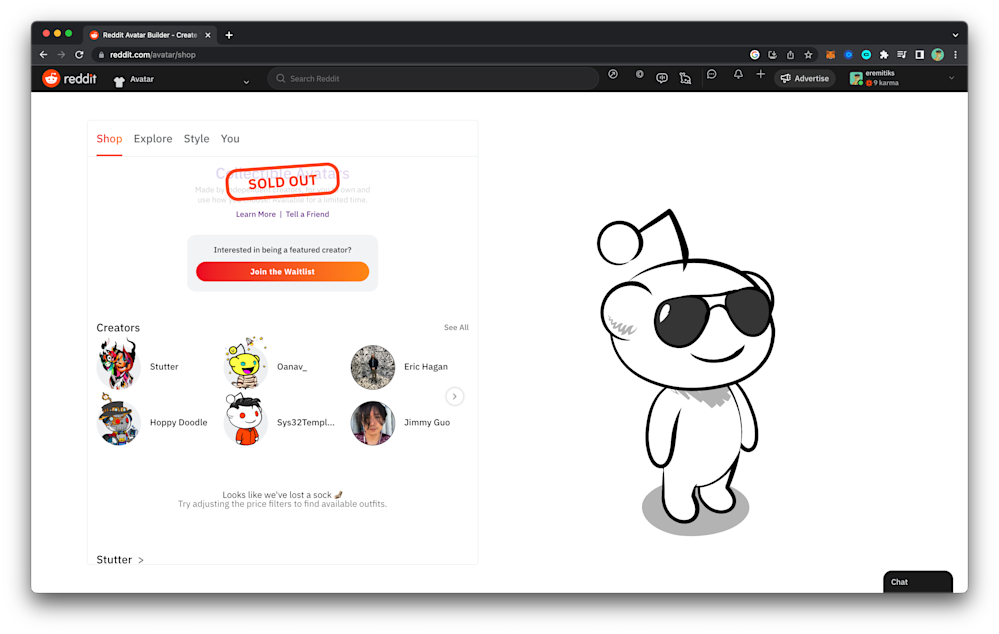Viewport: 999px width, 634px height.
Task: Click the reddit.com address bar
Action: [420, 55]
